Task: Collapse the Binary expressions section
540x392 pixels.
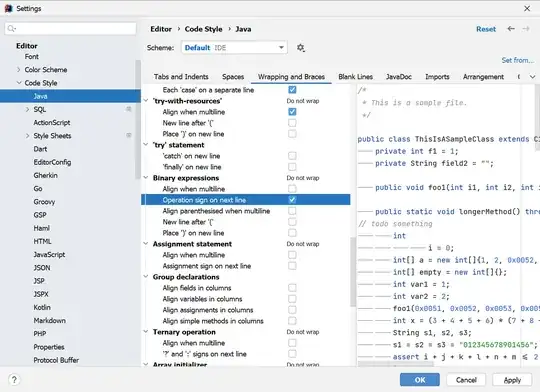Action: point(146,178)
